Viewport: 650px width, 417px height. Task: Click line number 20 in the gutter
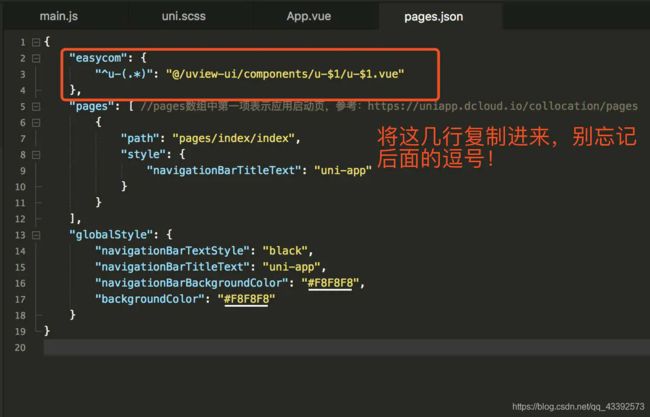[19, 346]
